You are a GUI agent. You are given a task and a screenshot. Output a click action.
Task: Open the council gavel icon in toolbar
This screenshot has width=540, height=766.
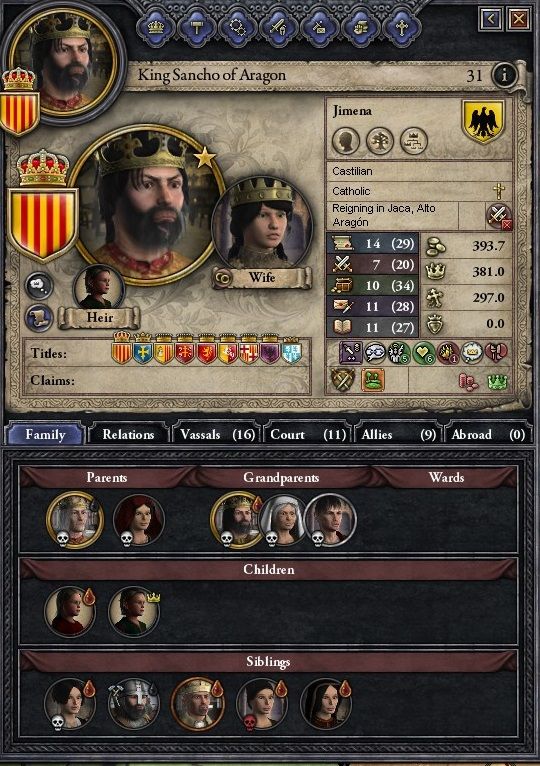click(x=196, y=27)
